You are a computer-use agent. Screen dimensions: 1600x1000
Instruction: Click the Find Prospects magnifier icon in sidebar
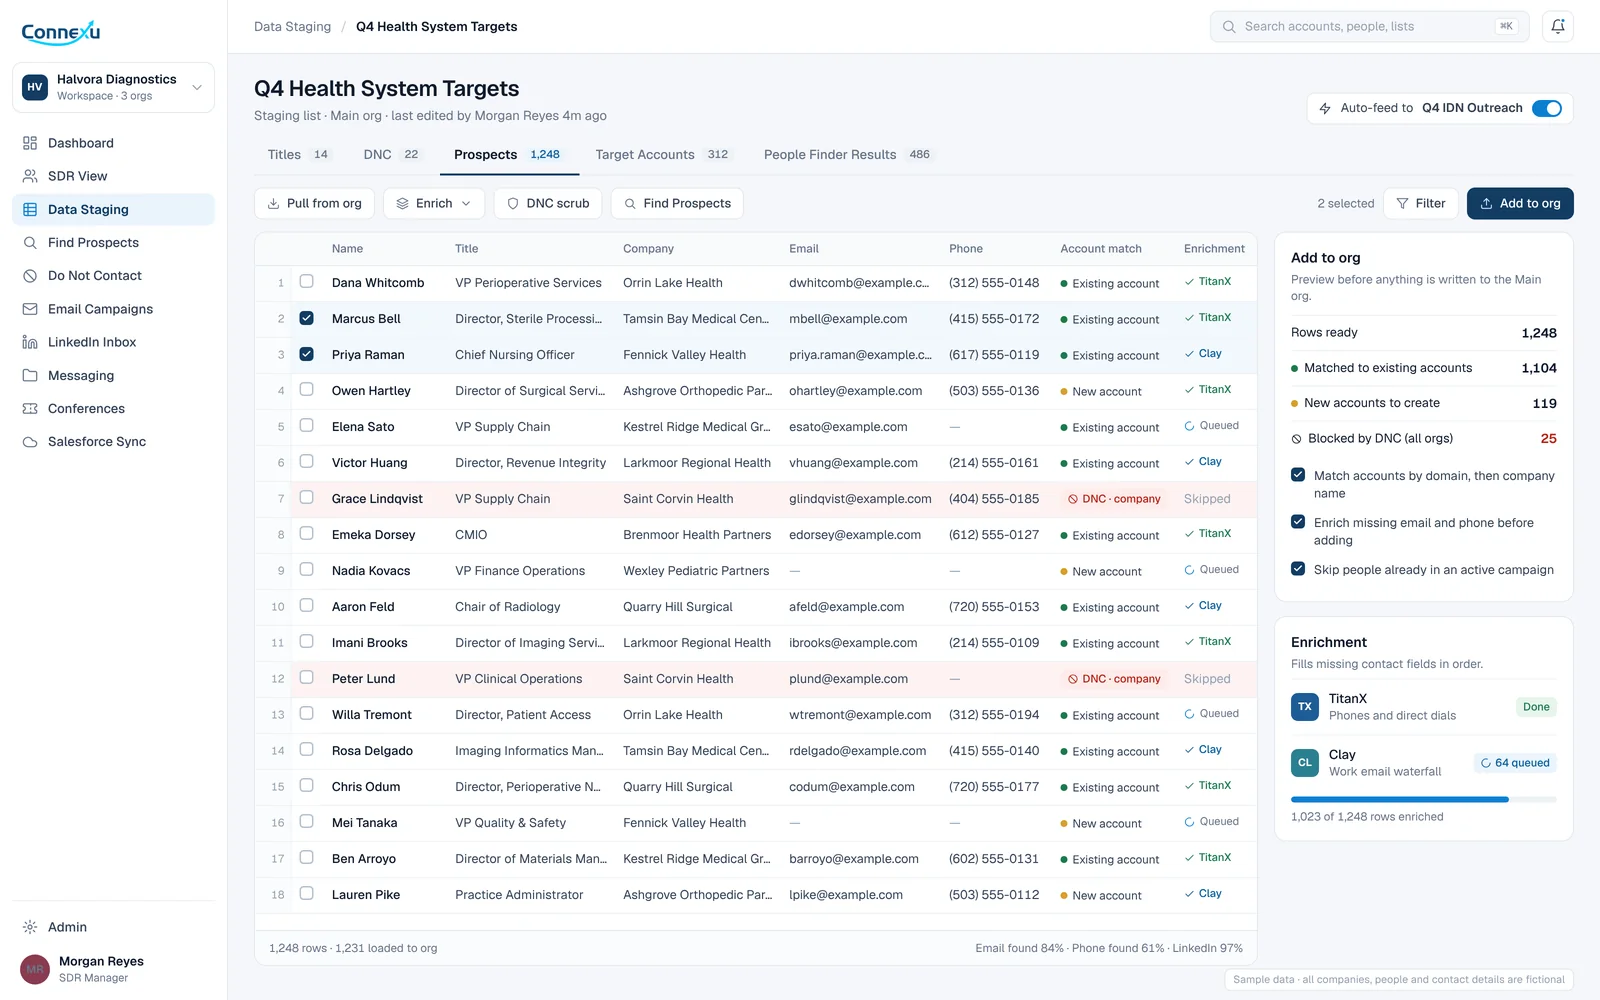pos(30,243)
